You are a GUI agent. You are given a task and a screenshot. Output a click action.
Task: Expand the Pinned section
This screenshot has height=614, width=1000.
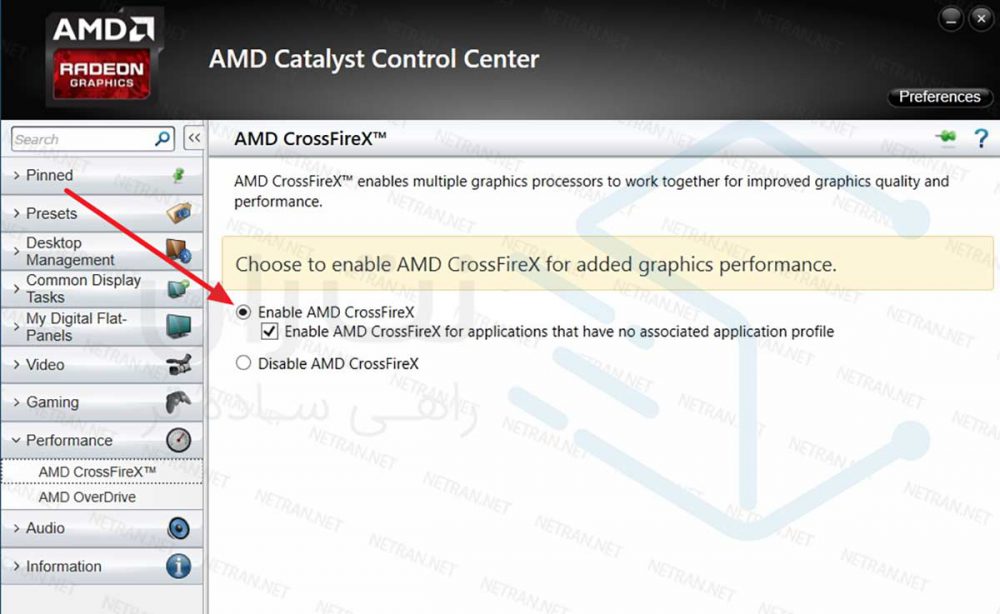[49, 175]
